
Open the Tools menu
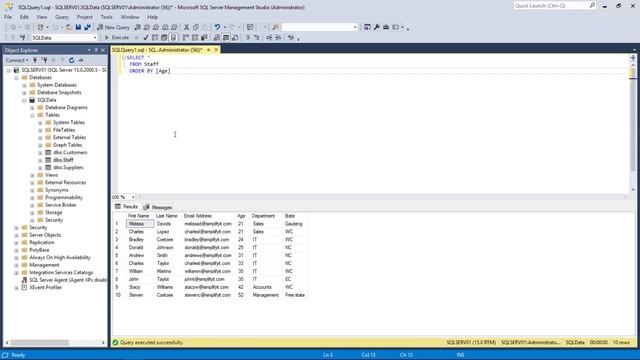(x=106, y=17)
